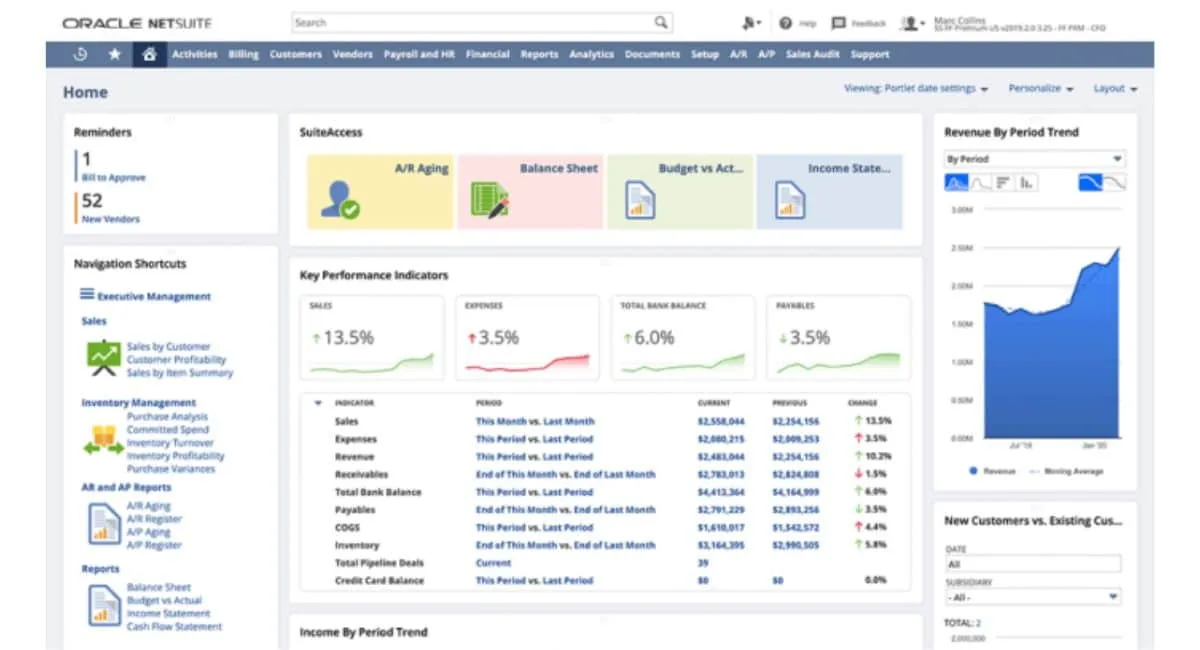Open the Reports menu in the navigation bar
Screen dimensions: 1200x650
coord(539,55)
